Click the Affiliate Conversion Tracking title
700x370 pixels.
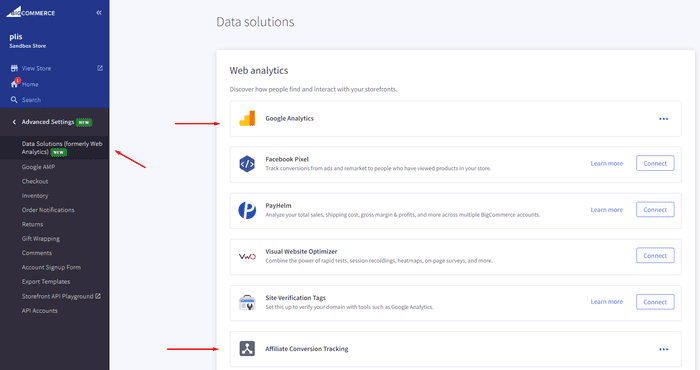tap(307, 349)
